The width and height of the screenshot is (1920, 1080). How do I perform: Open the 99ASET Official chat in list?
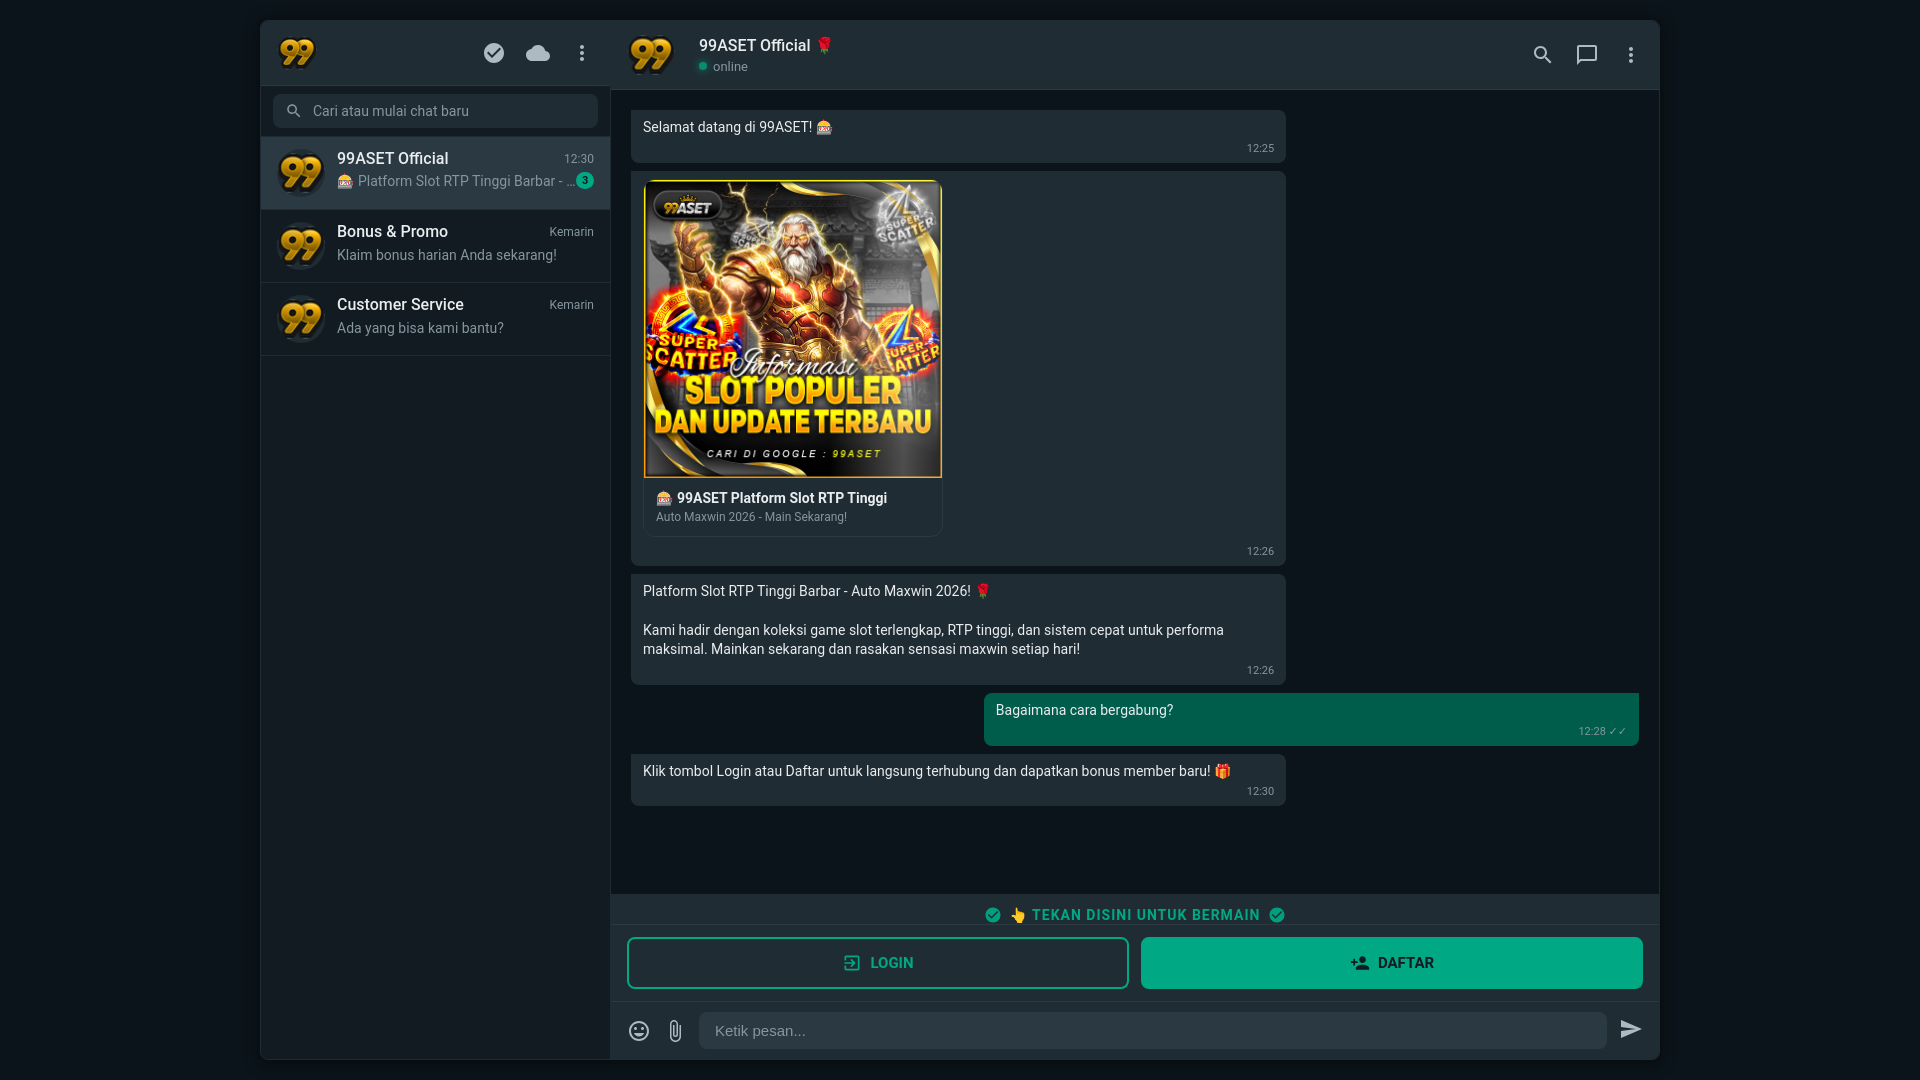click(x=435, y=173)
